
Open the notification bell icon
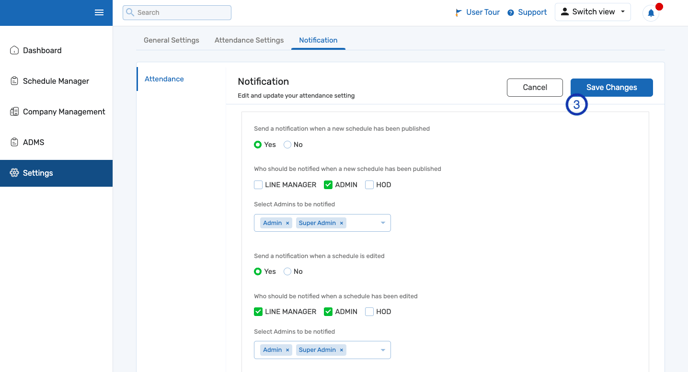(x=651, y=13)
